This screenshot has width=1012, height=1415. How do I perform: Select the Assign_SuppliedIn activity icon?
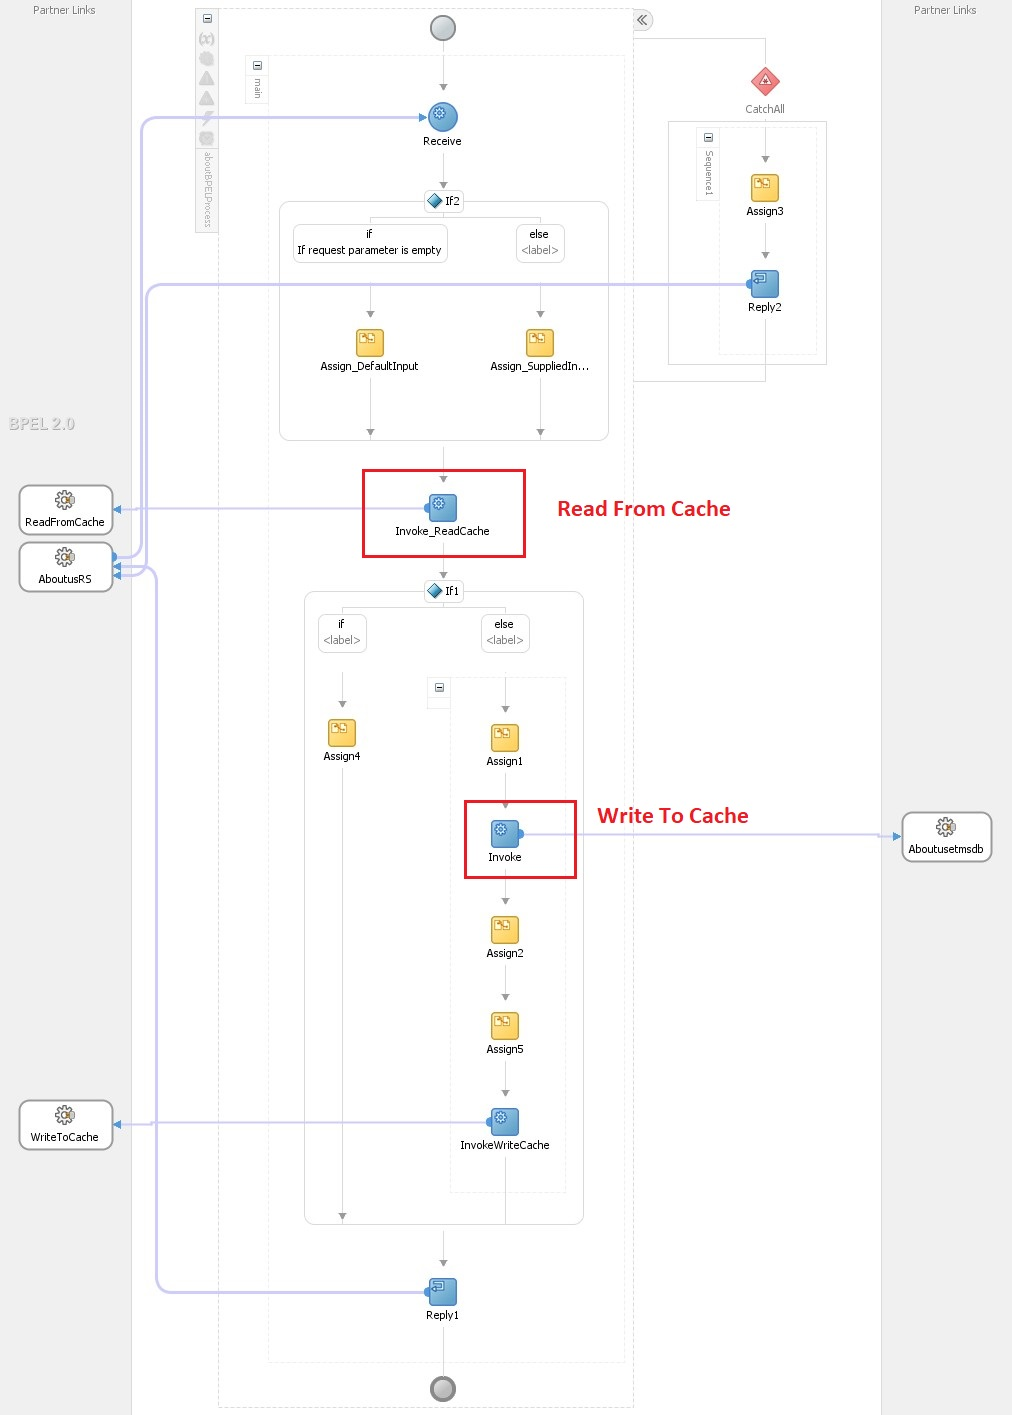click(x=540, y=341)
